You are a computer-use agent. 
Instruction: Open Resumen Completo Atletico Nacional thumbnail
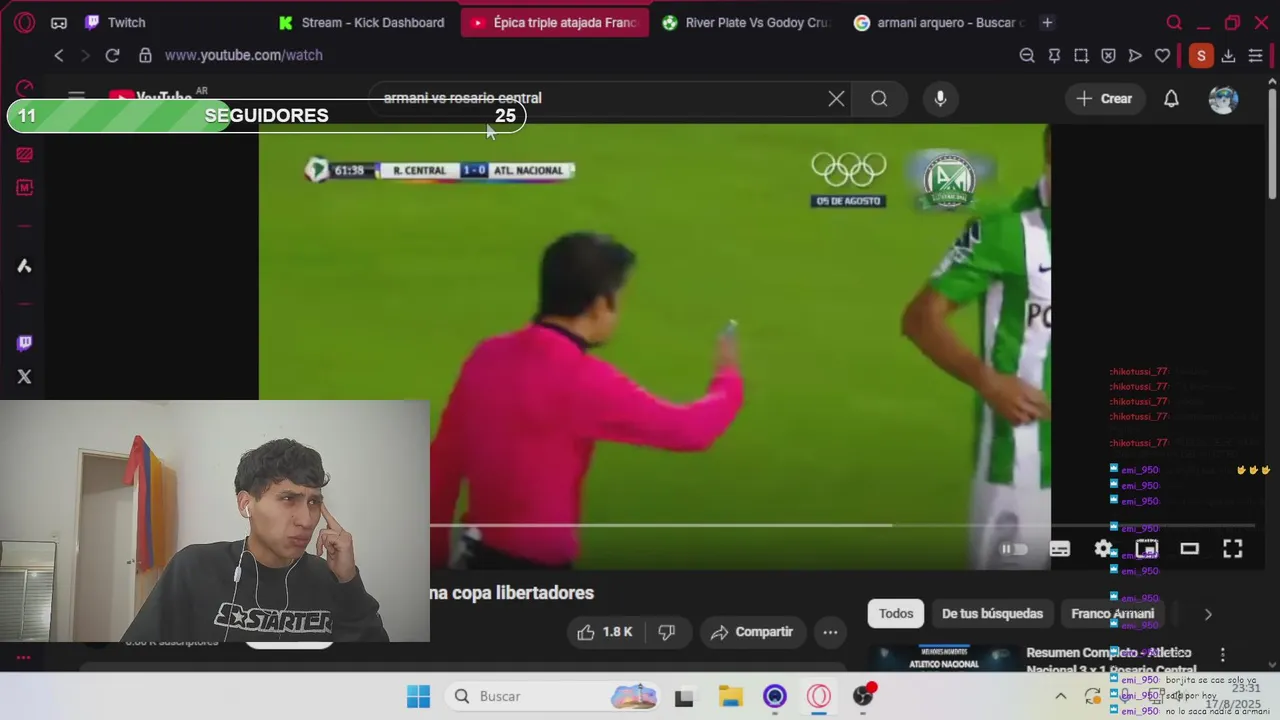(944, 658)
